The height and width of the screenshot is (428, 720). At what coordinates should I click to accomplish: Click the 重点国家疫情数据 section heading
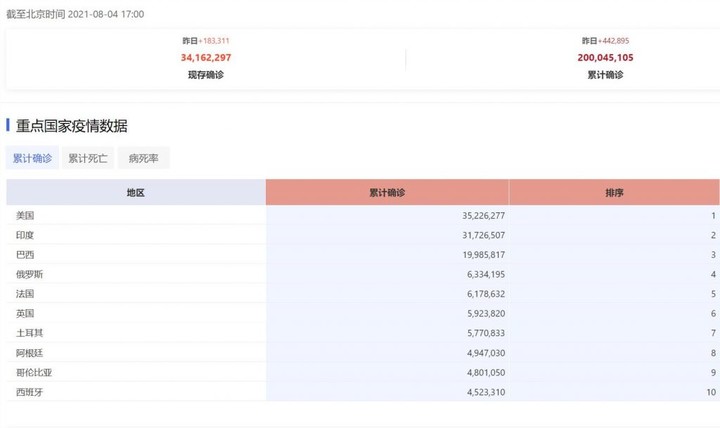pyautogui.click(x=72, y=125)
